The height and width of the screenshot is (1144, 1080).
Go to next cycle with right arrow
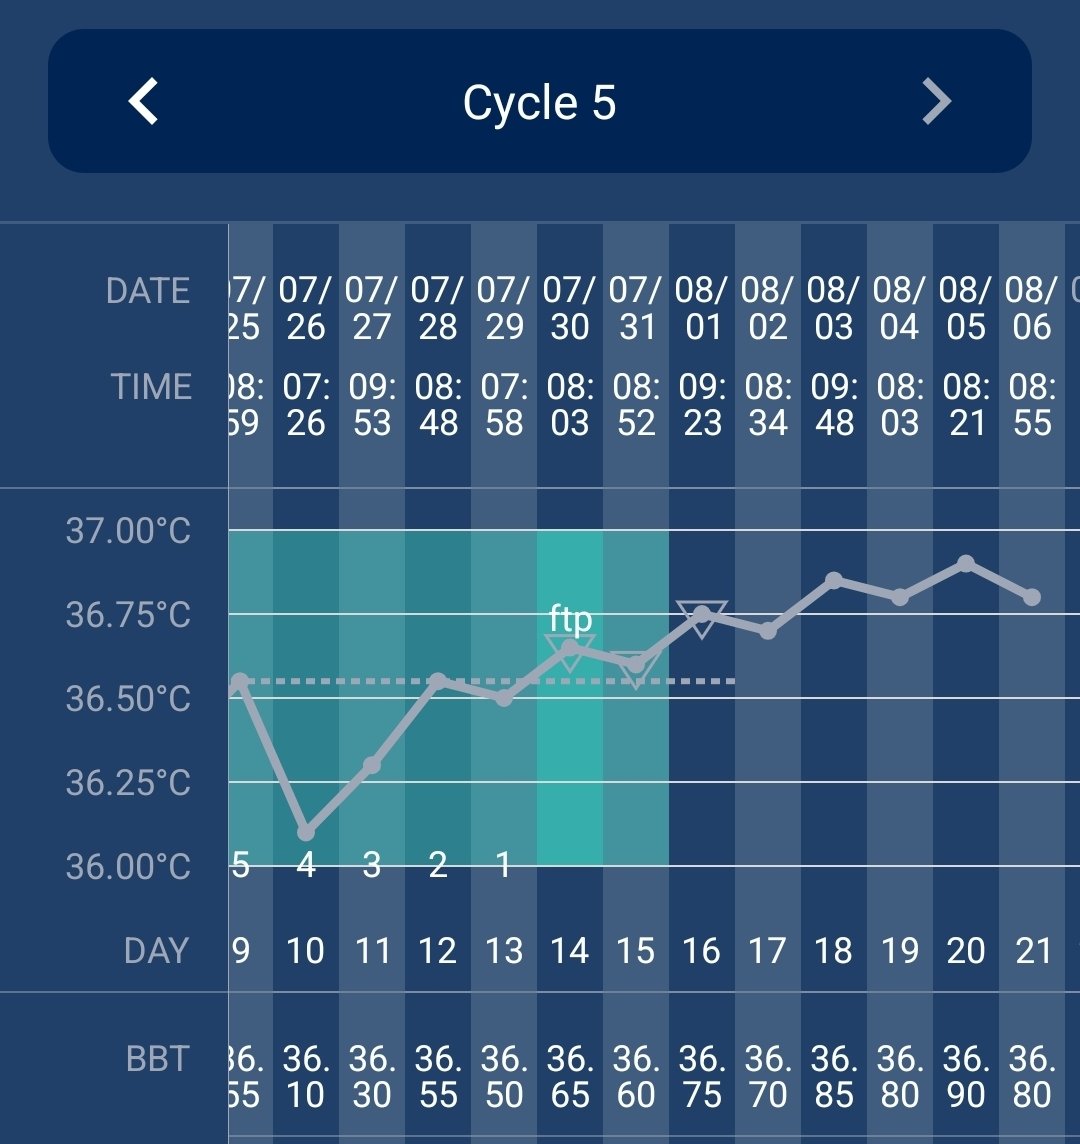(x=936, y=102)
